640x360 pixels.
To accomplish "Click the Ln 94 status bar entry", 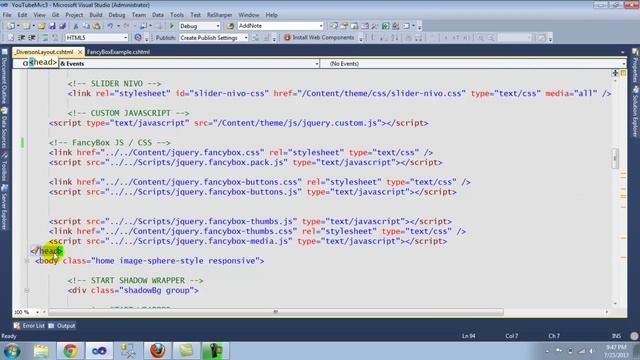I will tap(469, 336).
